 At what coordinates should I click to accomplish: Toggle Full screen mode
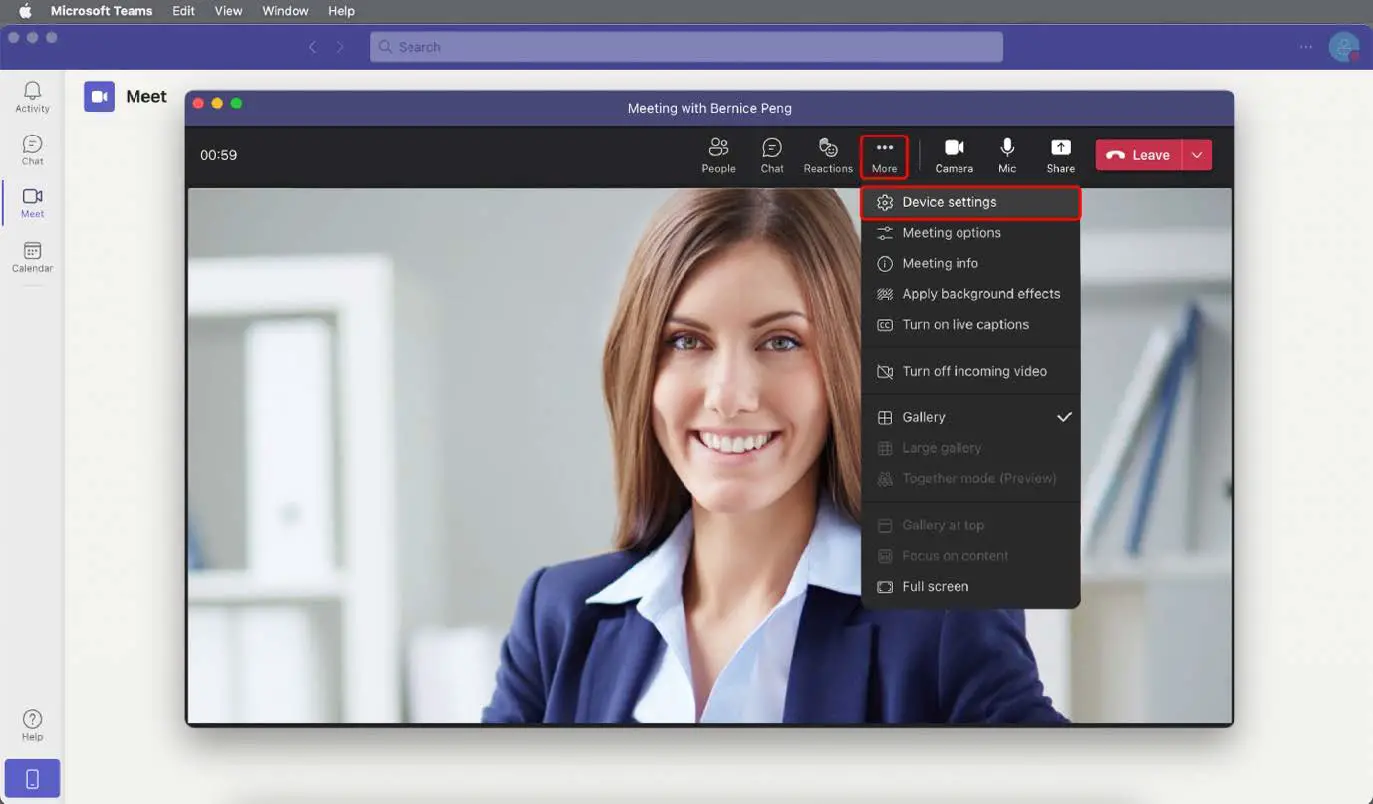tap(970, 587)
